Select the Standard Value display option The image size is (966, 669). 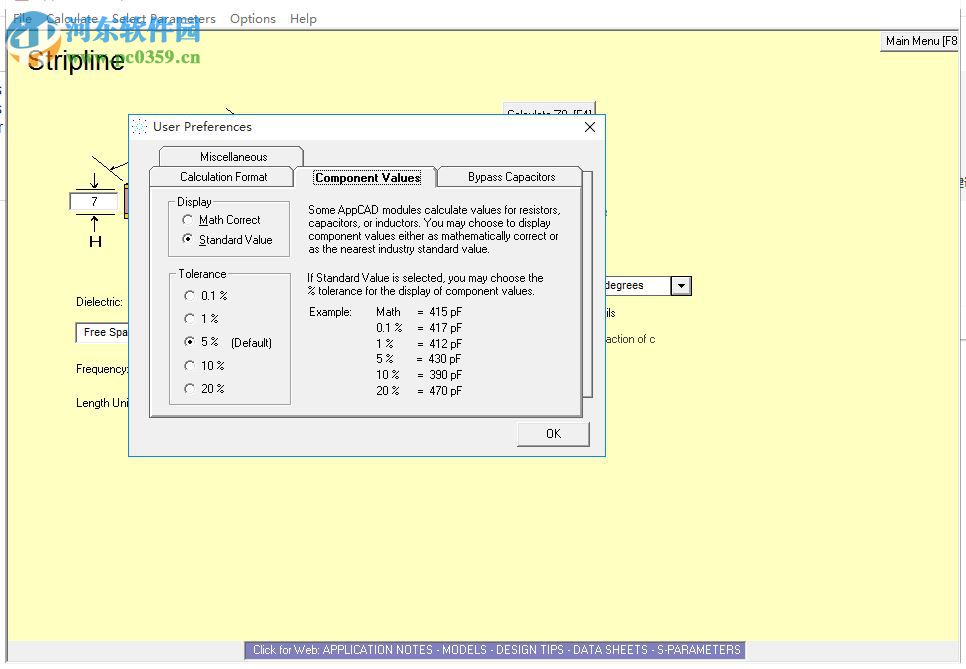(189, 240)
